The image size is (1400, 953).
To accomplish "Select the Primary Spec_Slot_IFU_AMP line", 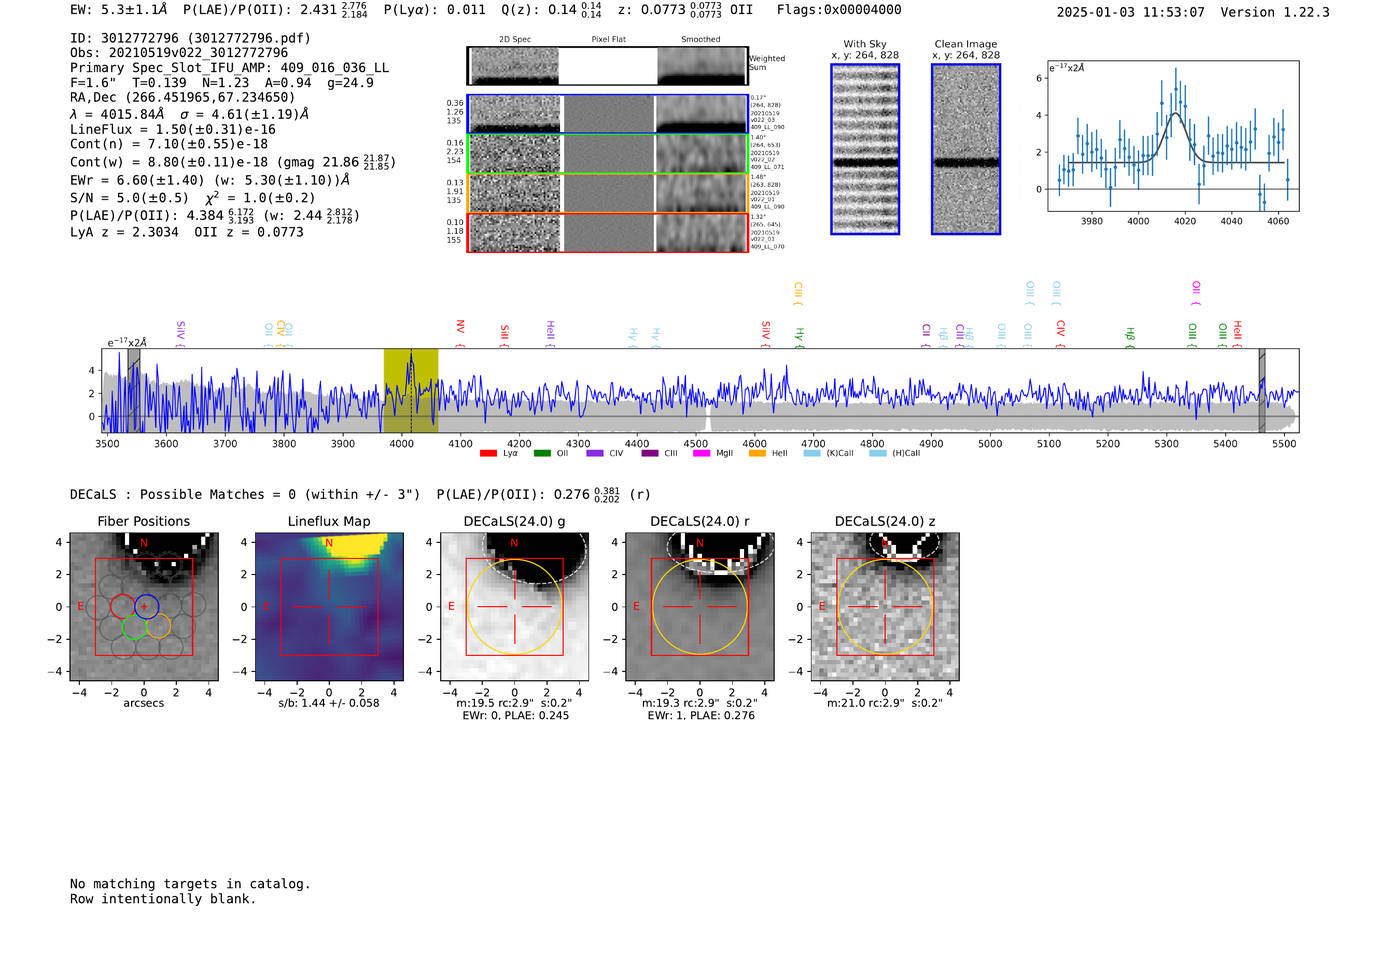I will tap(229, 68).
